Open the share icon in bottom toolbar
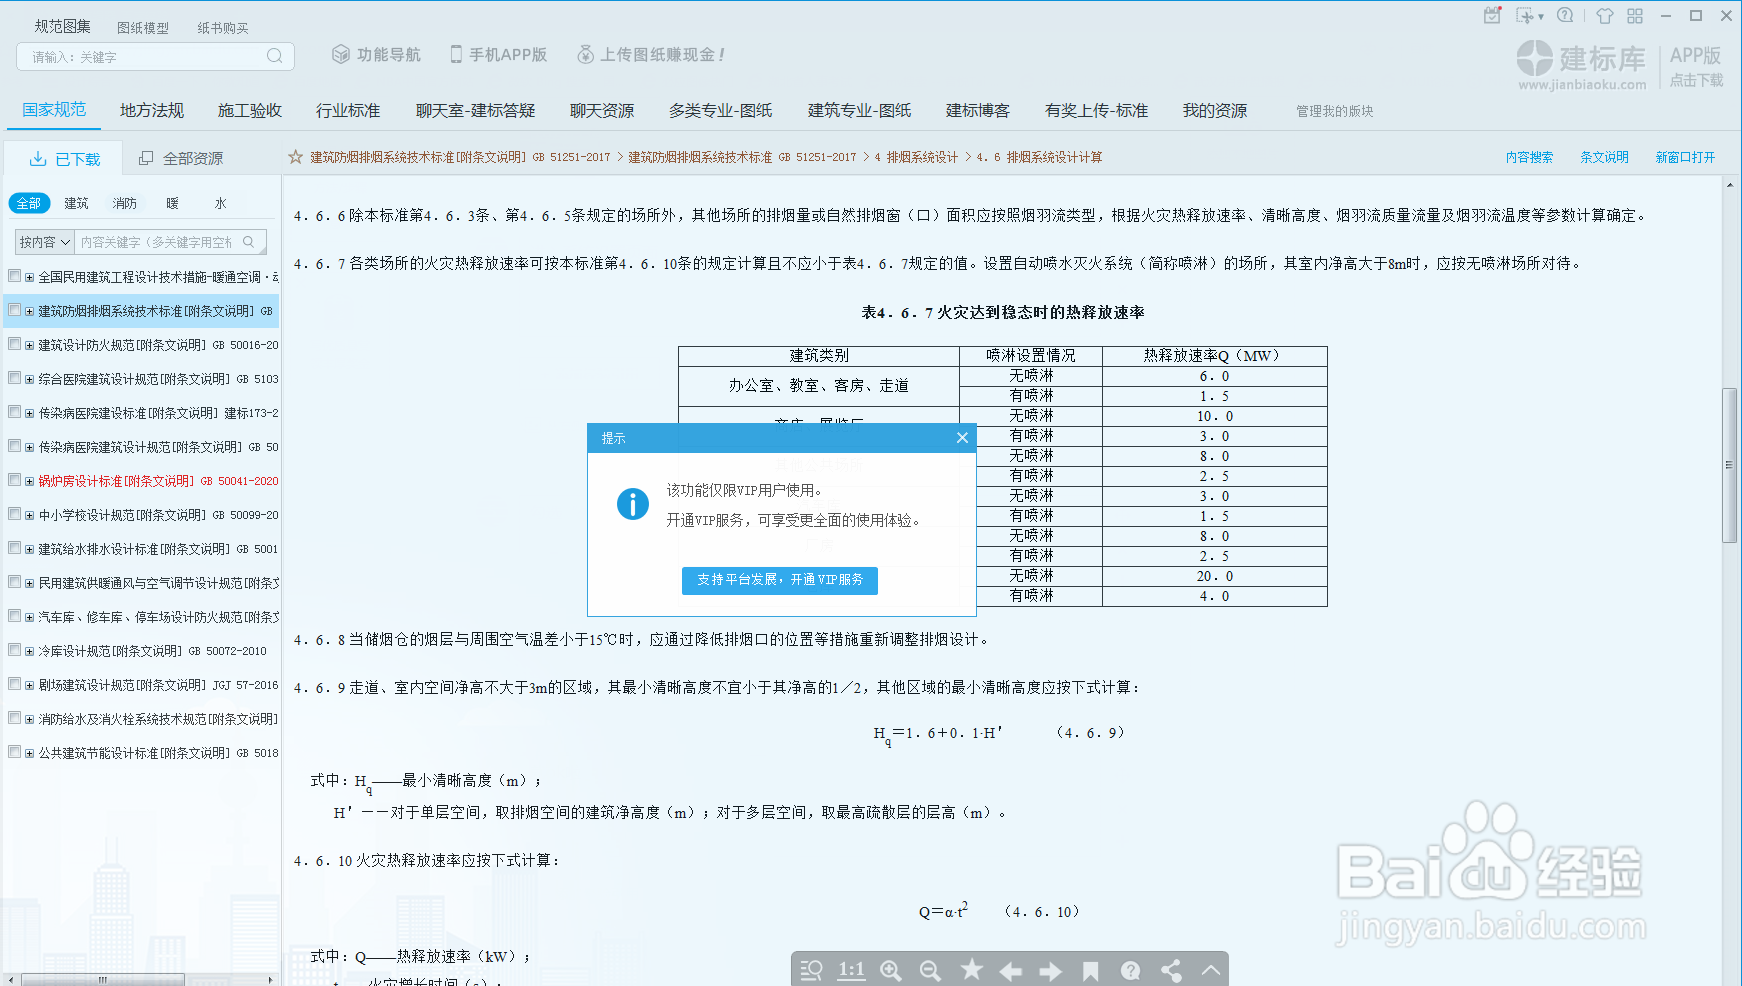This screenshot has width=1742, height=986. pos(1171,970)
